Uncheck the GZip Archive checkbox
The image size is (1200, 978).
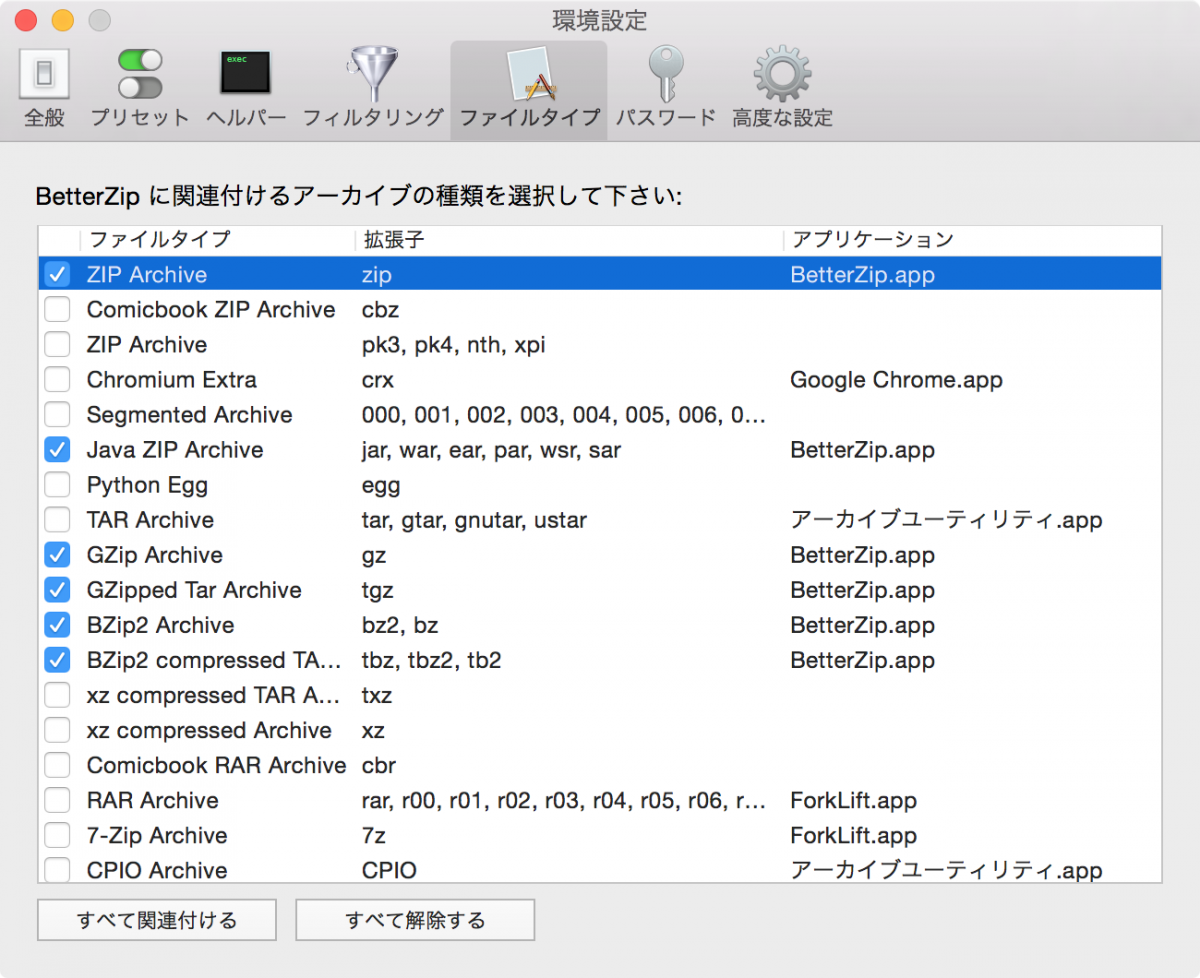tap(57, 555)
